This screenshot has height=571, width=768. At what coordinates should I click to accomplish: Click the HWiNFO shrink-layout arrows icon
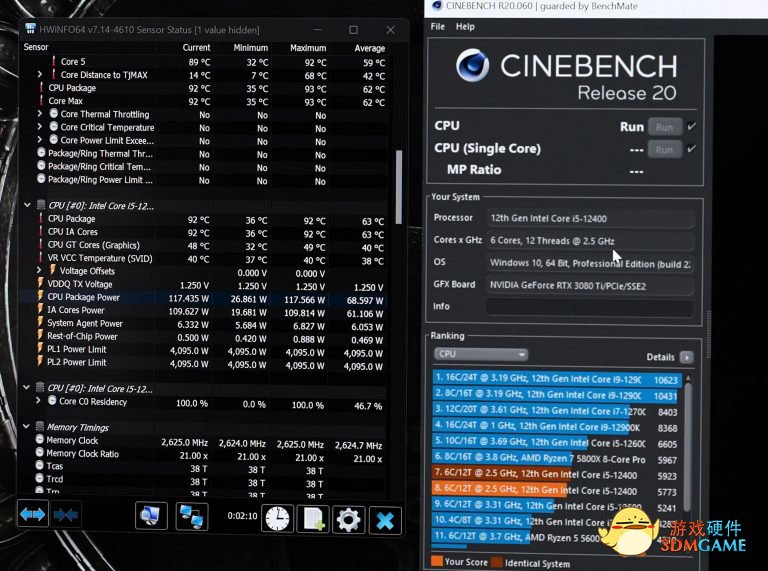[x=66, y=515]
